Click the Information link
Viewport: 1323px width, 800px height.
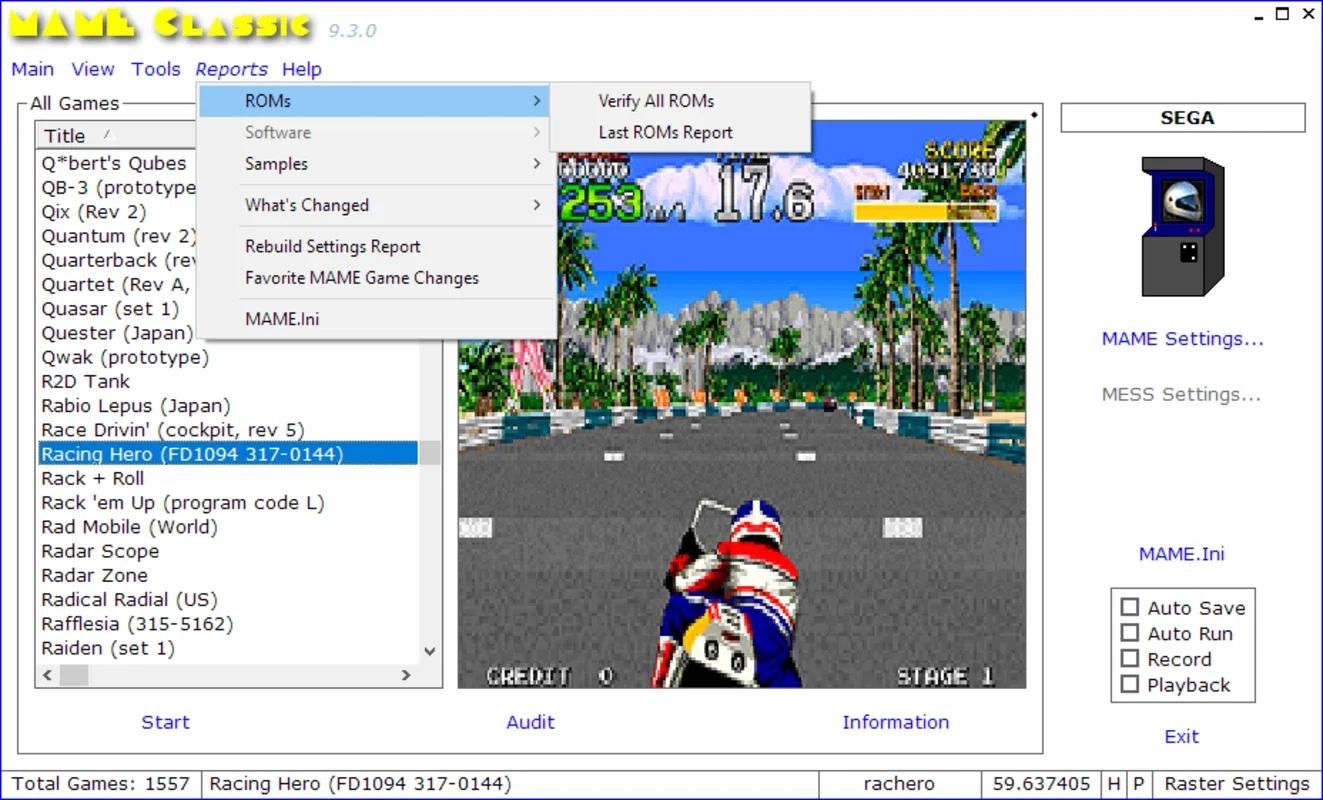coord(895,722)
